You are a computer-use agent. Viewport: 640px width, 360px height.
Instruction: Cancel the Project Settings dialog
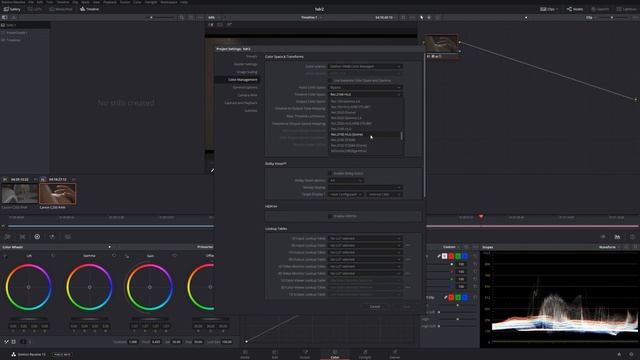pyautogui.click(x=375, y=307)
